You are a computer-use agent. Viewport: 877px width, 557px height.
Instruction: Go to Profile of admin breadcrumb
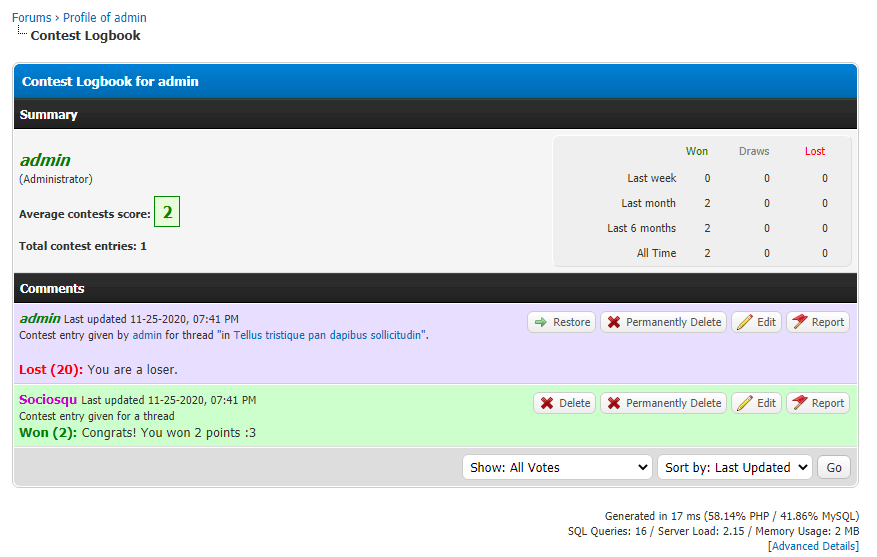click(x=105, y=18)
